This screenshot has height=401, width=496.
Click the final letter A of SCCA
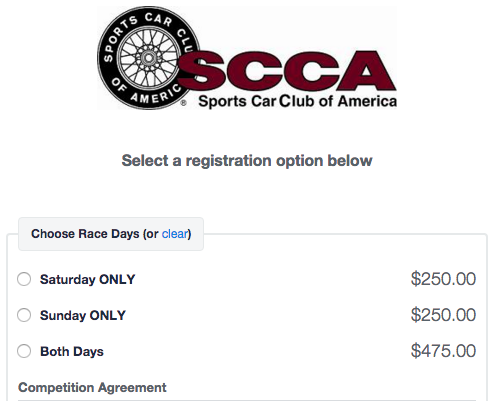click(x=366, y=71)
